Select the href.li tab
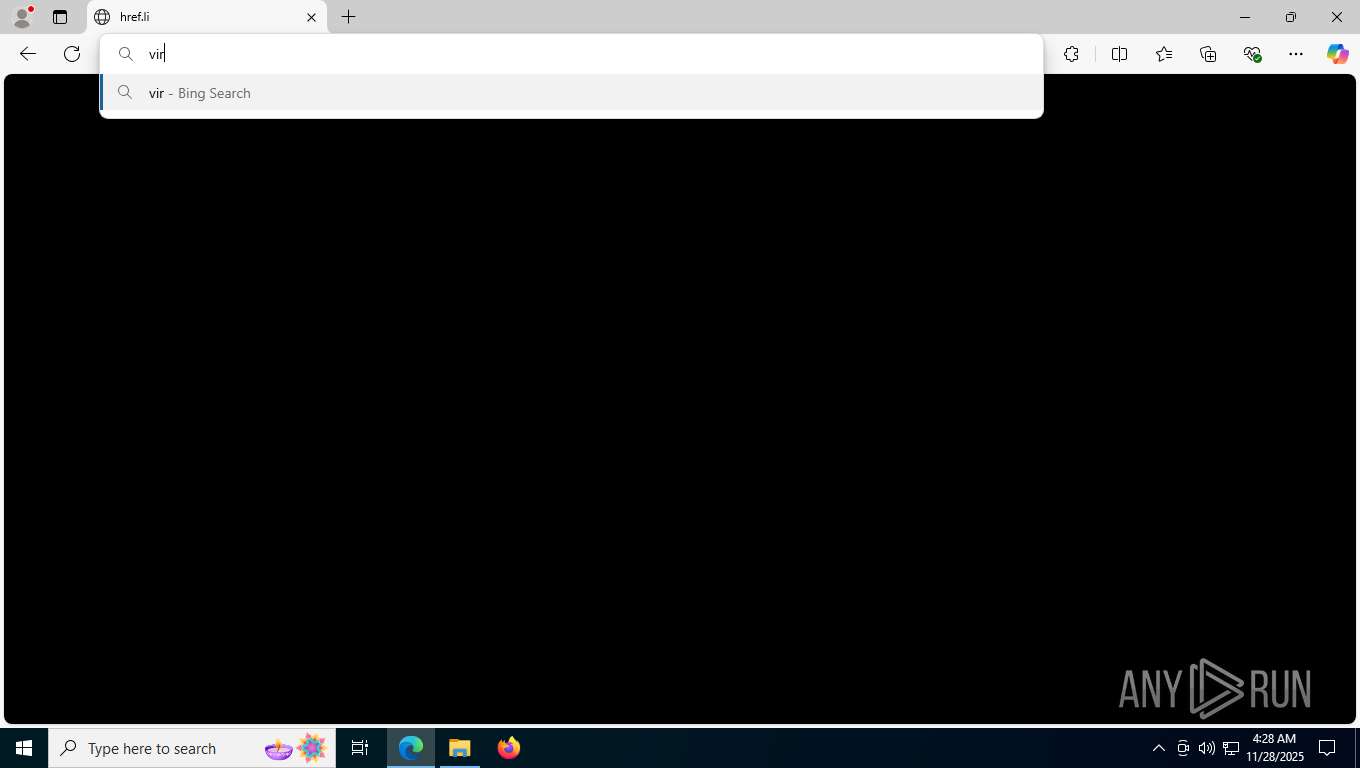1360x768 pixels. pyautogui.click(x=207, y=17)
